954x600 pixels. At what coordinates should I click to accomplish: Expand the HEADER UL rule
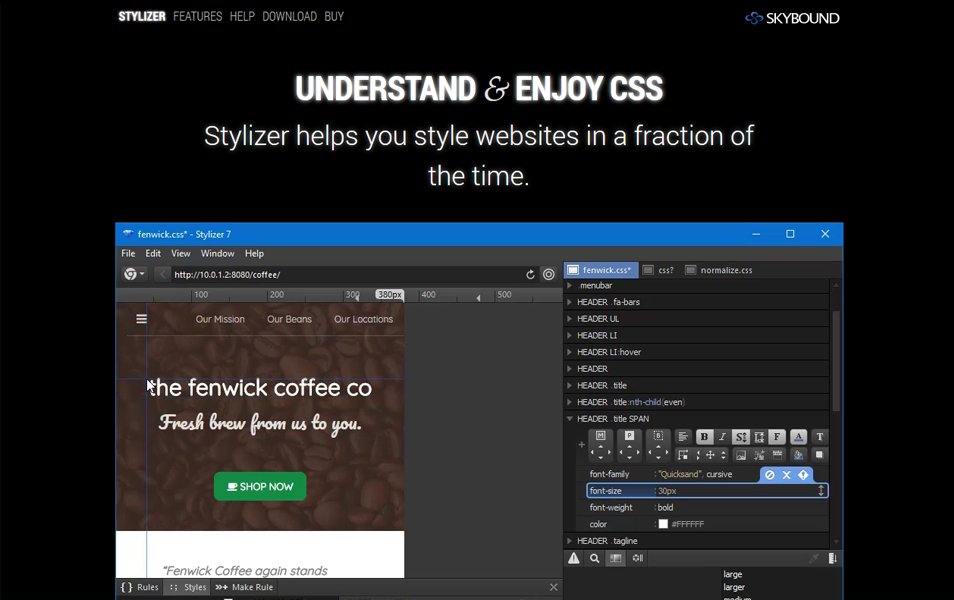coord(569,318)
